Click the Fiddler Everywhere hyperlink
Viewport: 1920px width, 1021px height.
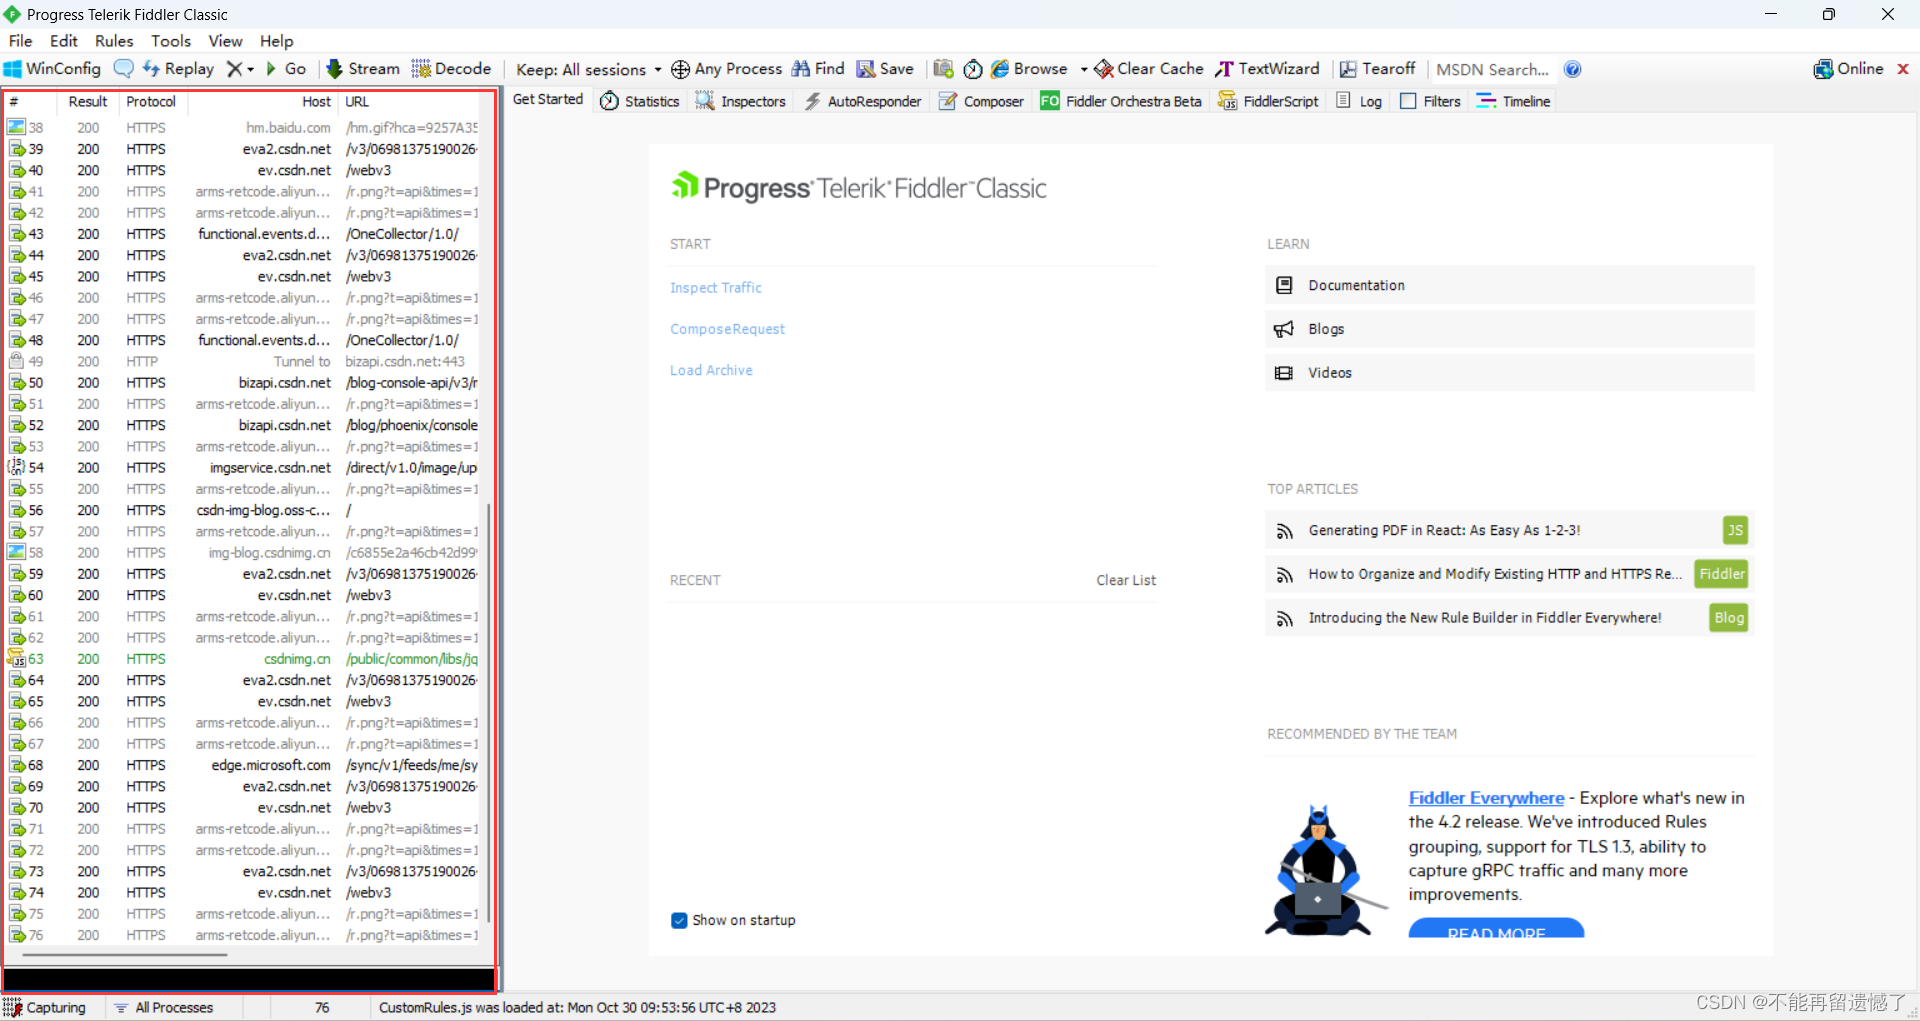click(1486, 798)
